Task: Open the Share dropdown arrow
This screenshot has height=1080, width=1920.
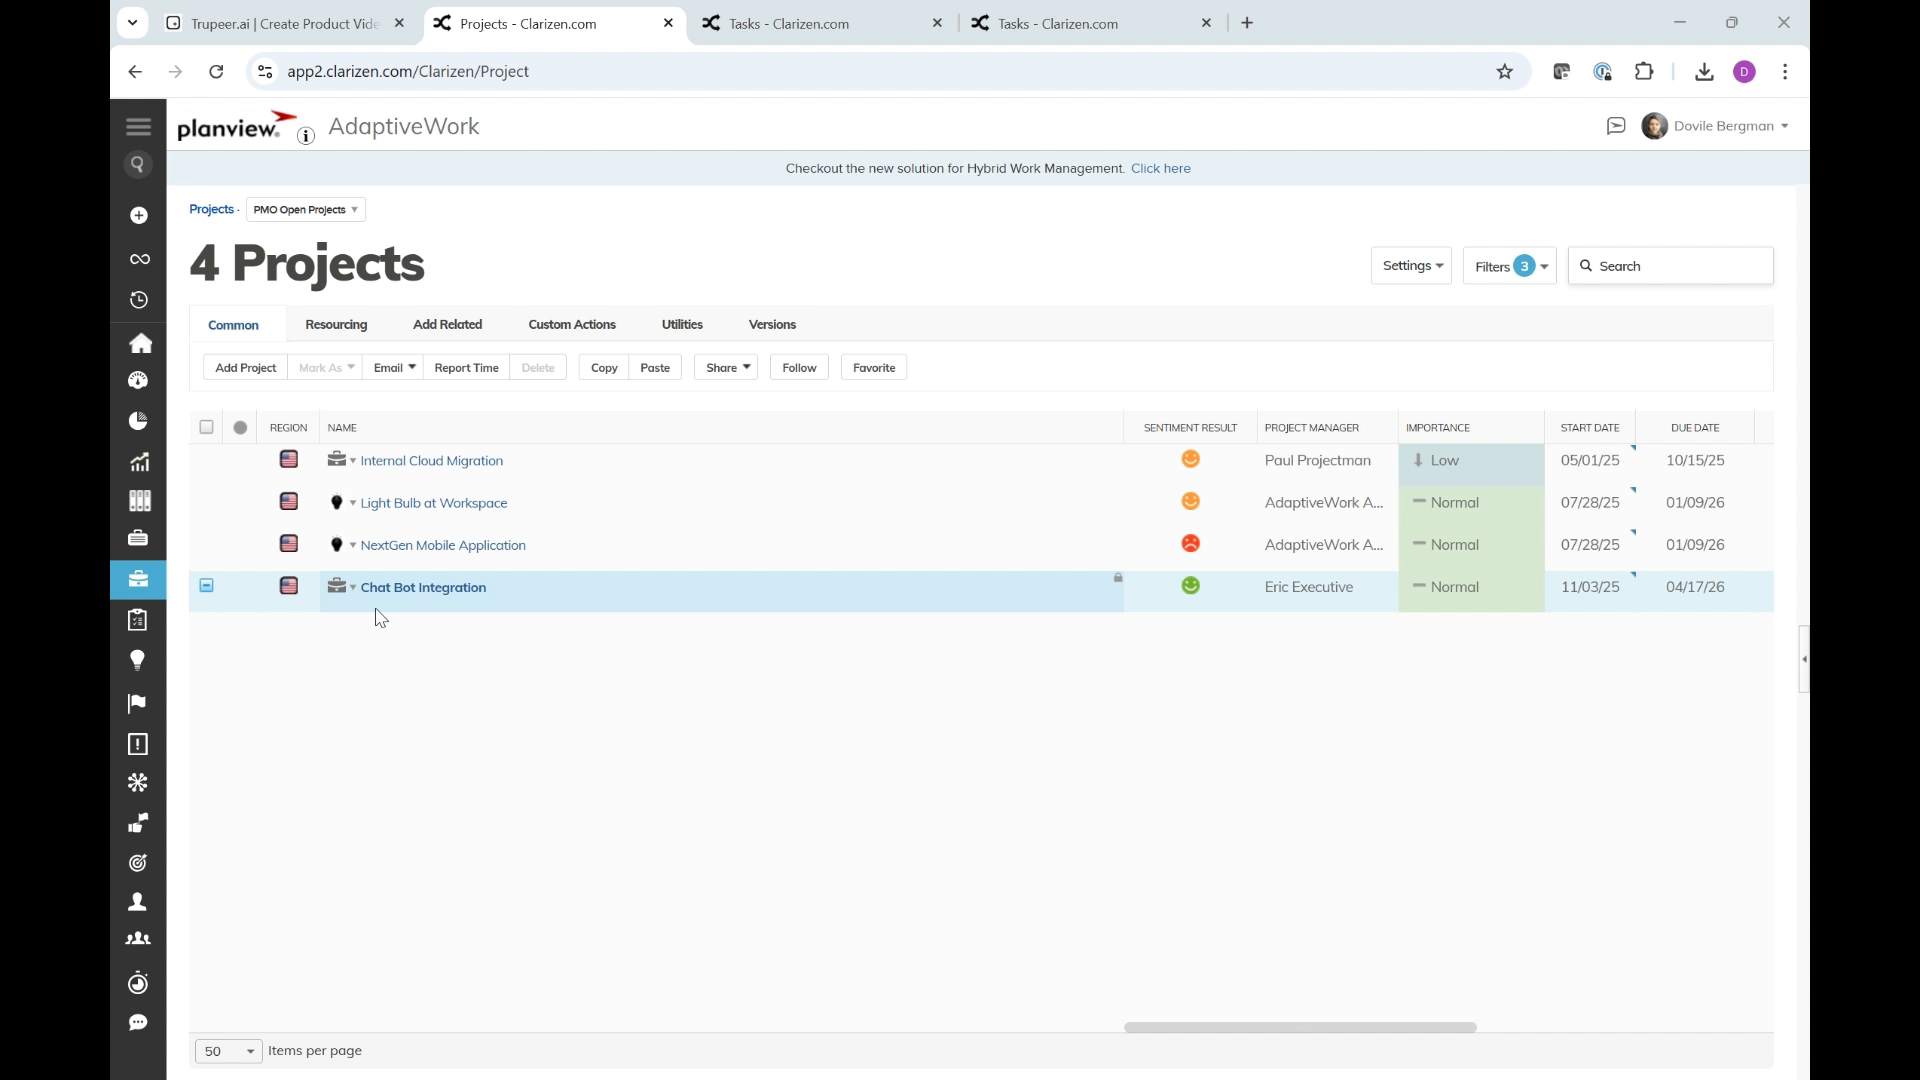Action: coord(746,367)
